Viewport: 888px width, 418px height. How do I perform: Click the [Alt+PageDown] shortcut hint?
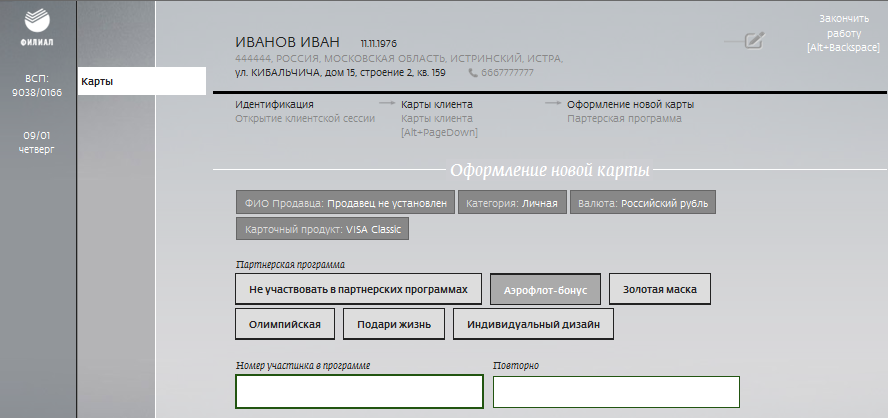click(439, 133)
